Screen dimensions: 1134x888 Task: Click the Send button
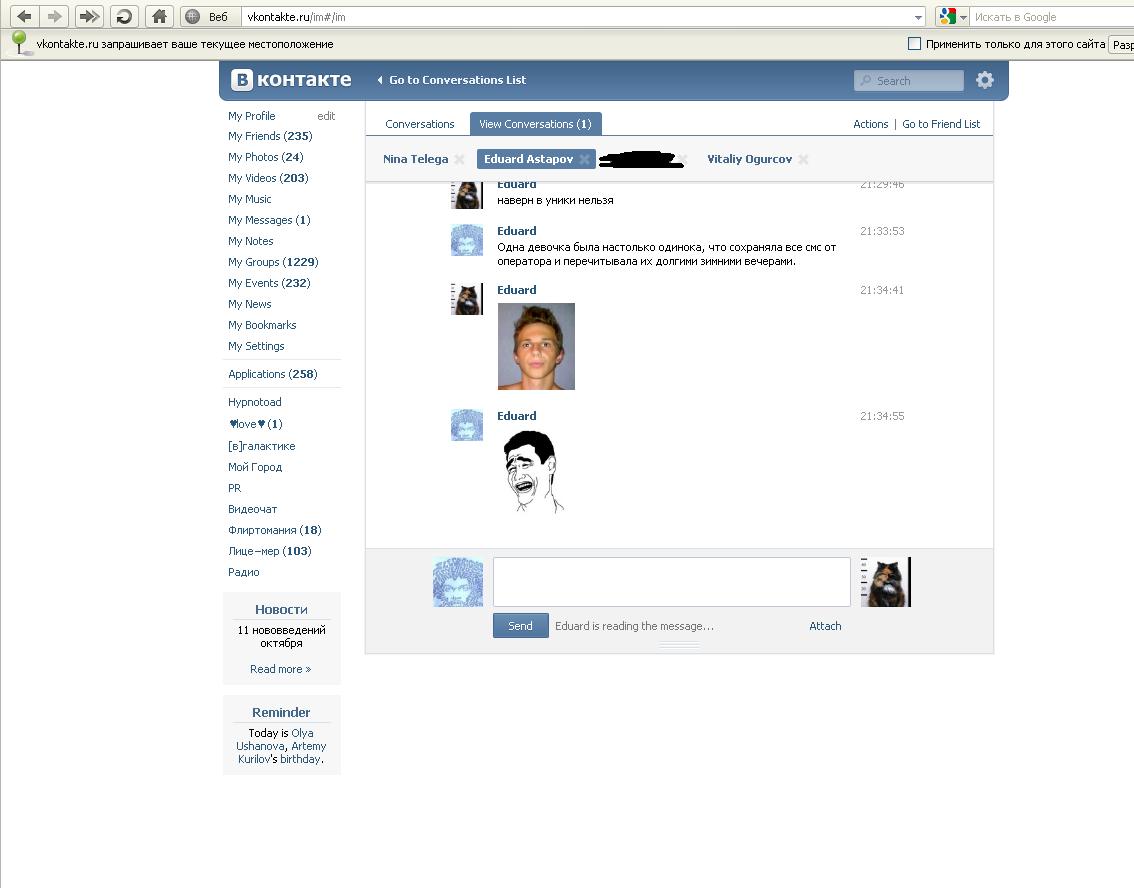click(x=520, y=626)
